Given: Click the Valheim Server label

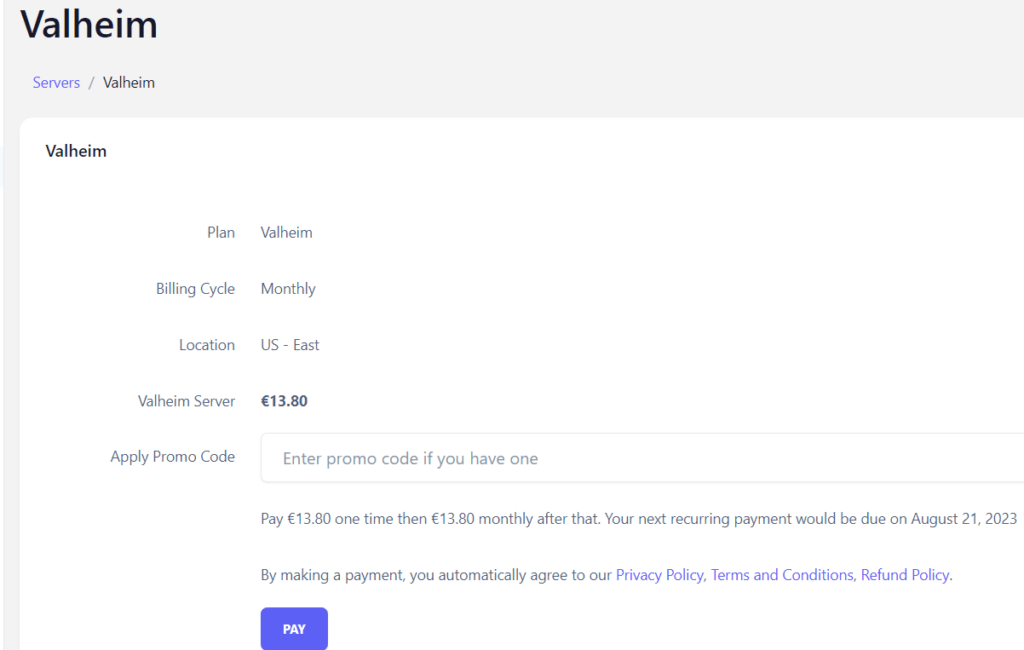Looking at the screenshot, I should [186, 401].
